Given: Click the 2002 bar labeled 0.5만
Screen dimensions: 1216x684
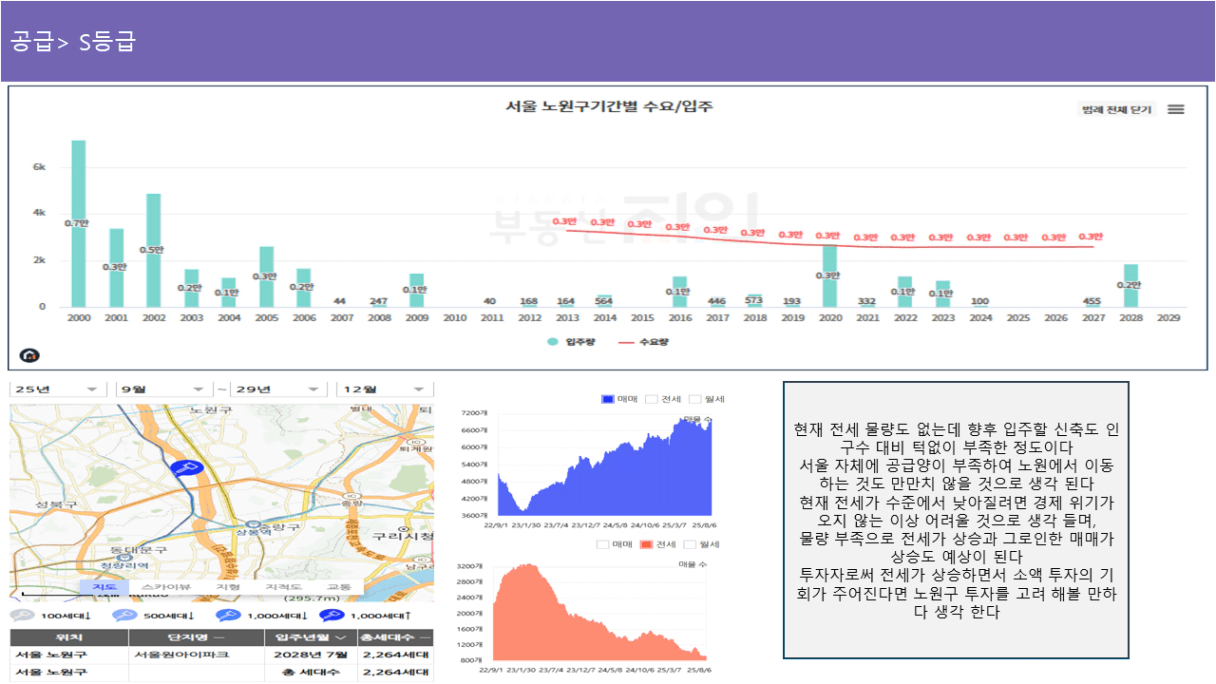Looking at the screenshot, I should (154, 250).
